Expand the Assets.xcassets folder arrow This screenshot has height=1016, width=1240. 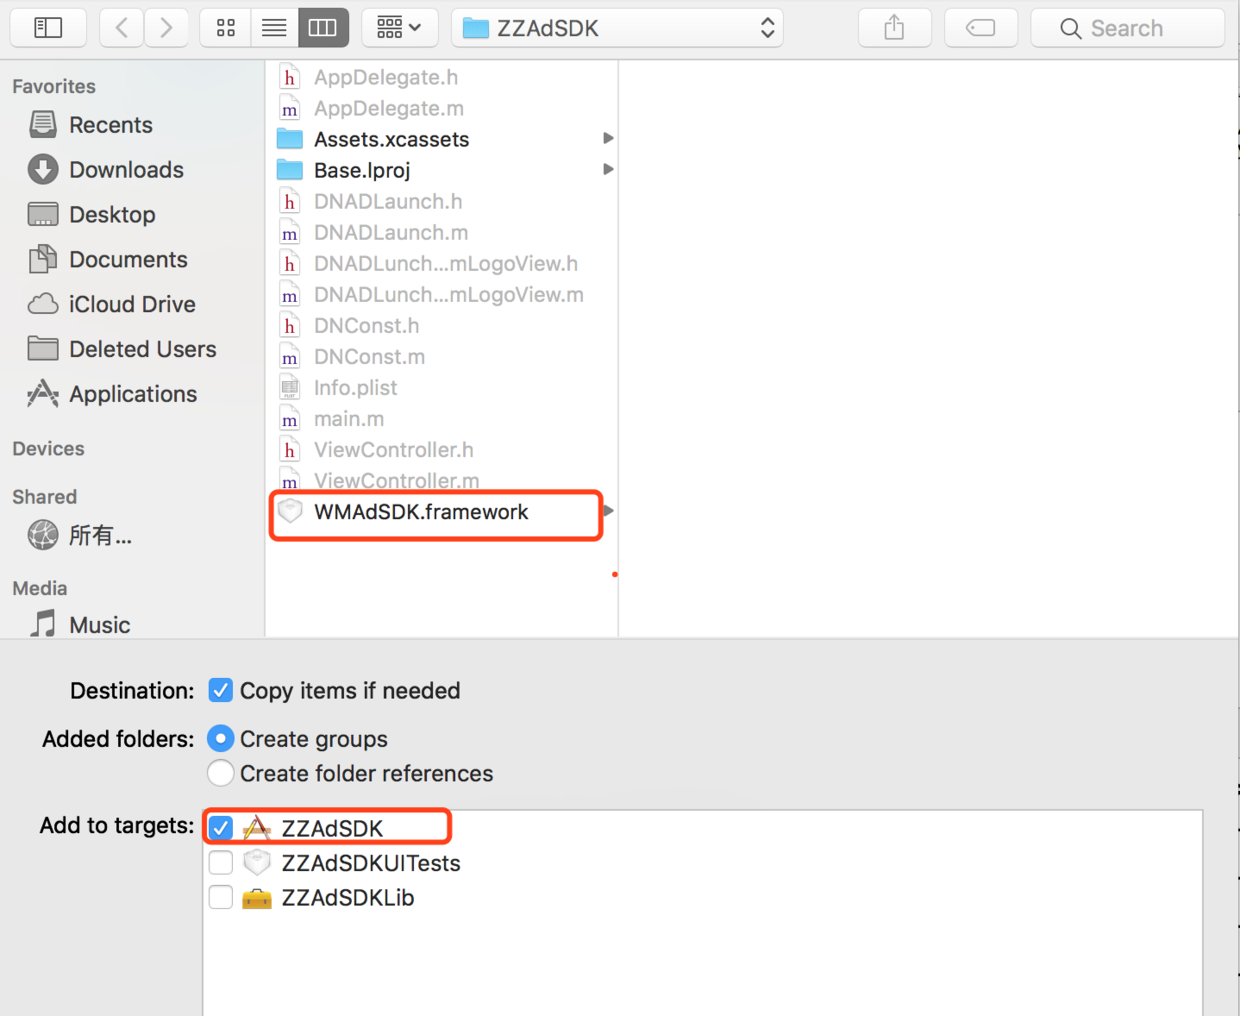point(607,138)
